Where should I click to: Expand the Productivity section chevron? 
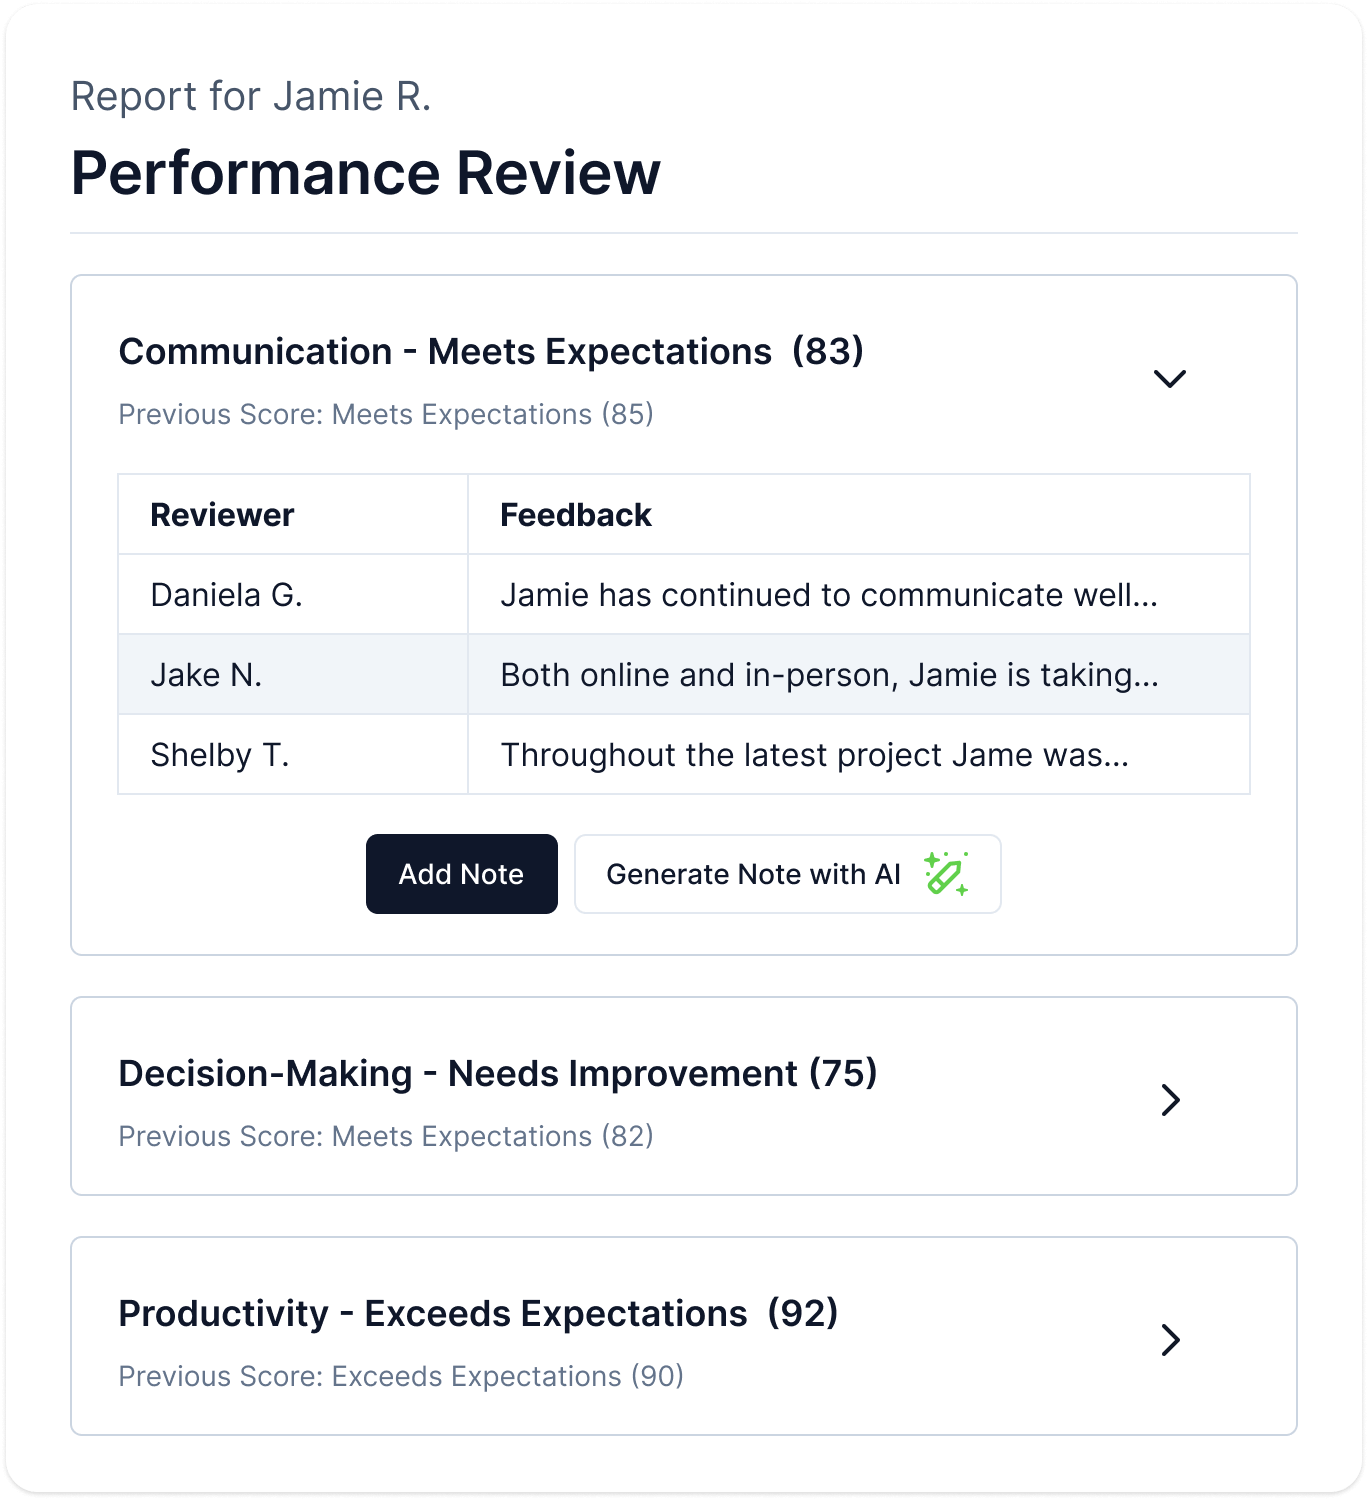pyautogui.click(x=1170, y=1339)
